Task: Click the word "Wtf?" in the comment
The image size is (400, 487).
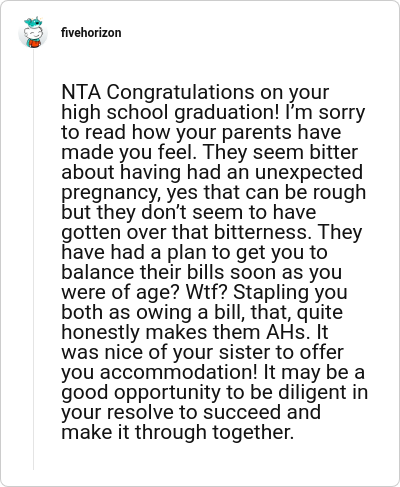Action: (x=206, y=292)
